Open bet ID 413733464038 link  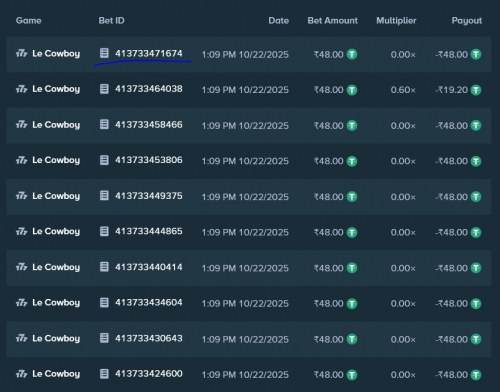pyautogui.click(x=149, y=89)
